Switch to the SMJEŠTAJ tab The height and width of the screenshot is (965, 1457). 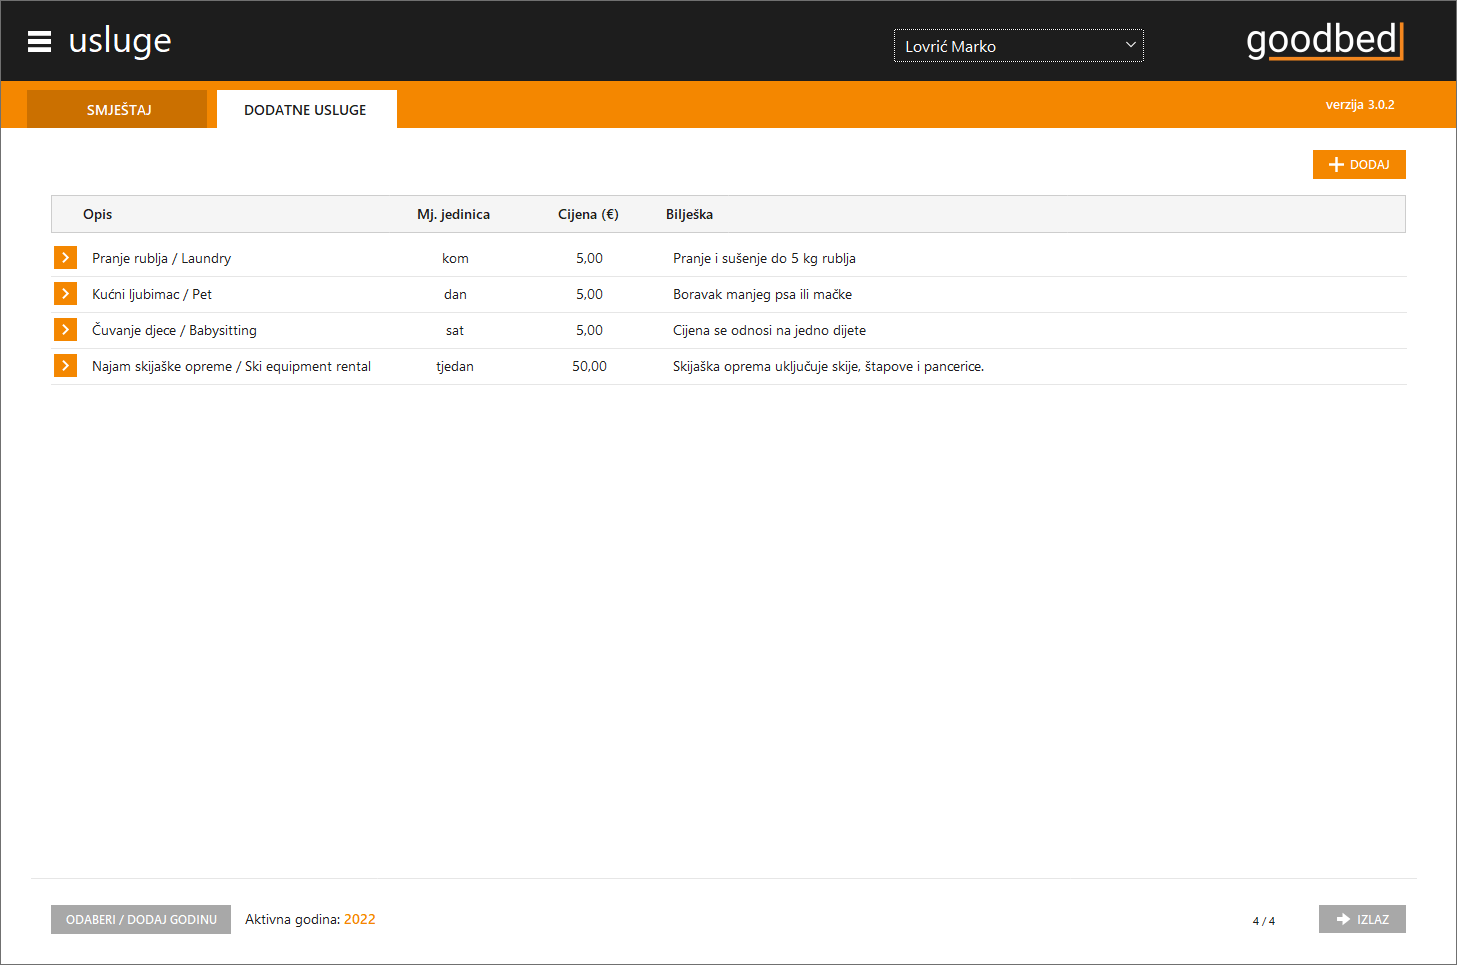pyautogui.click(x=117, y=109)
